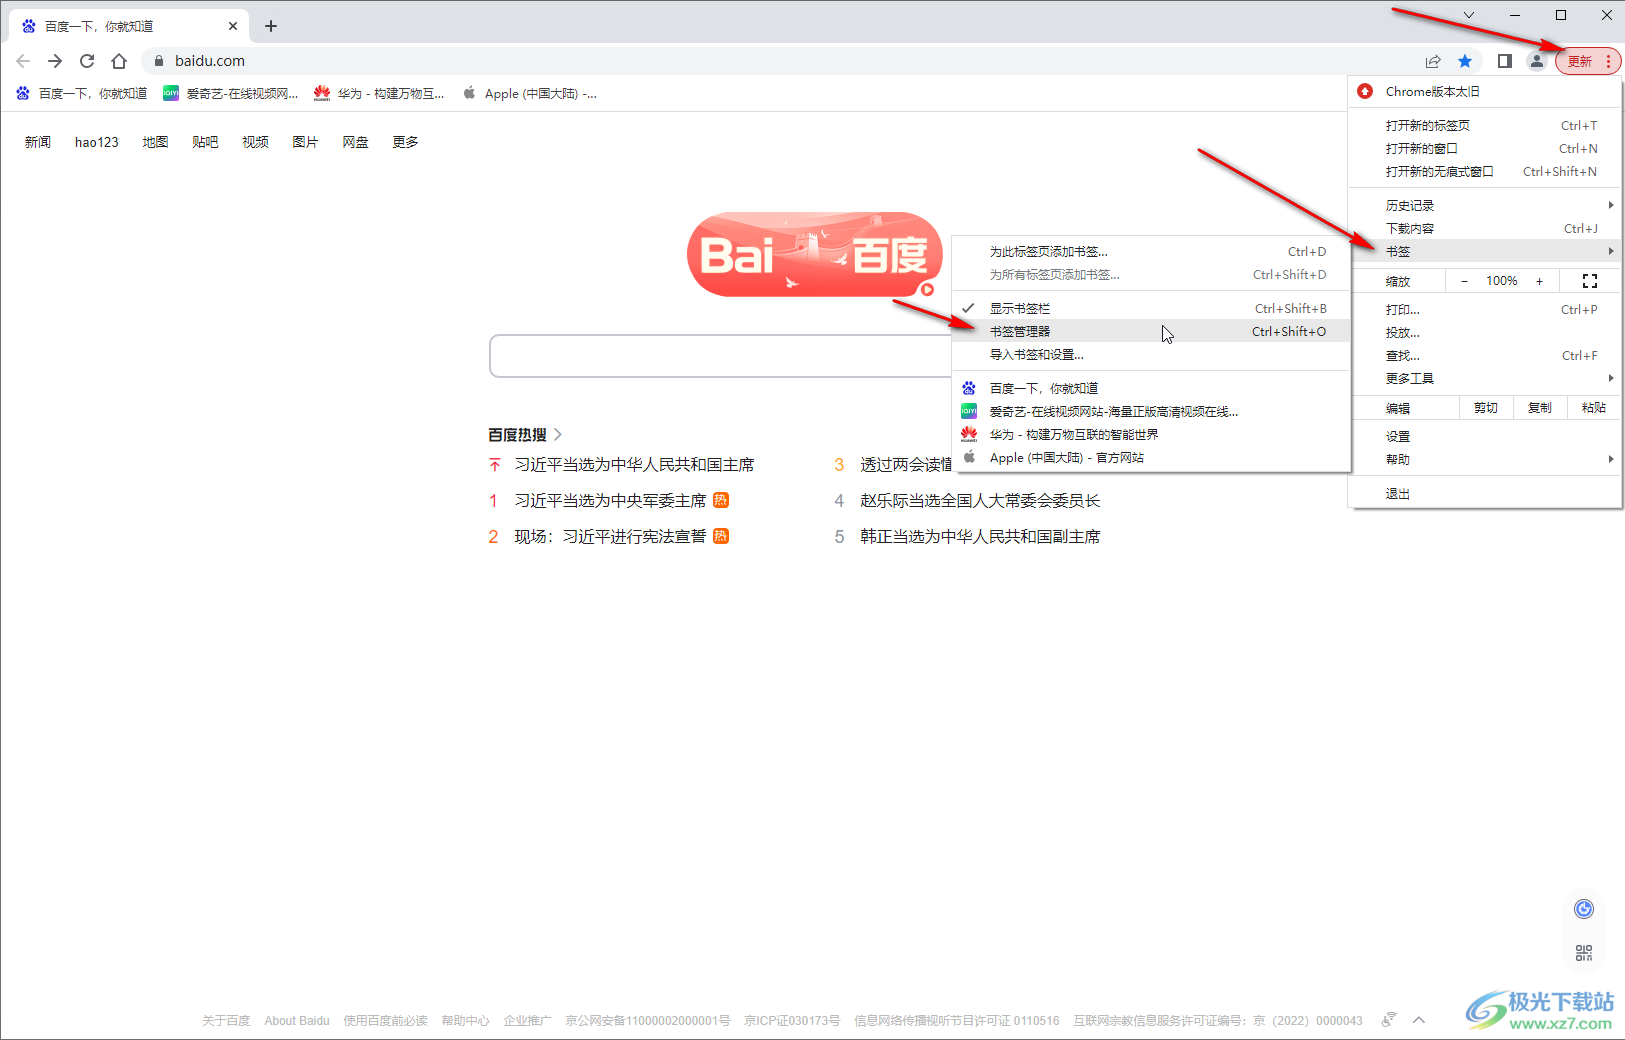Viewport: 1625px width, 1040px height.
Task: Click the forward navigation arrow
Action: [x=55, y=61]
